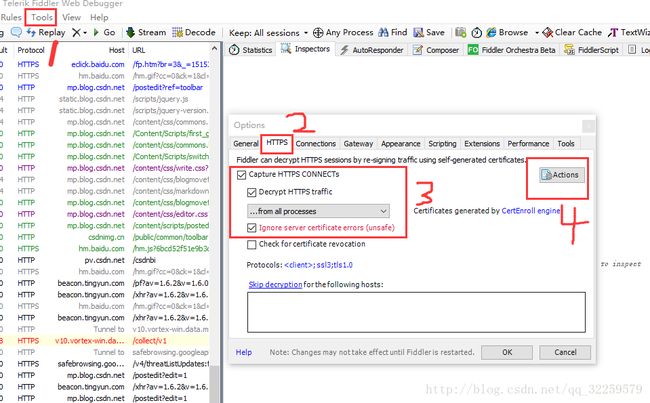Click the Skip decryption link
Screen dimensions: 650x403
[275, 284]
